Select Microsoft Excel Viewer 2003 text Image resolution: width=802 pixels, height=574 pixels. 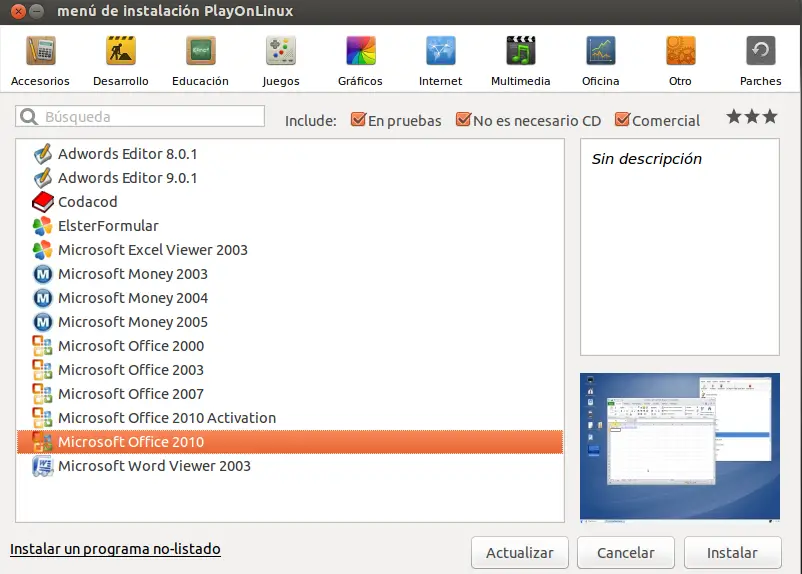pyautogui.click(x=153, y=250)
